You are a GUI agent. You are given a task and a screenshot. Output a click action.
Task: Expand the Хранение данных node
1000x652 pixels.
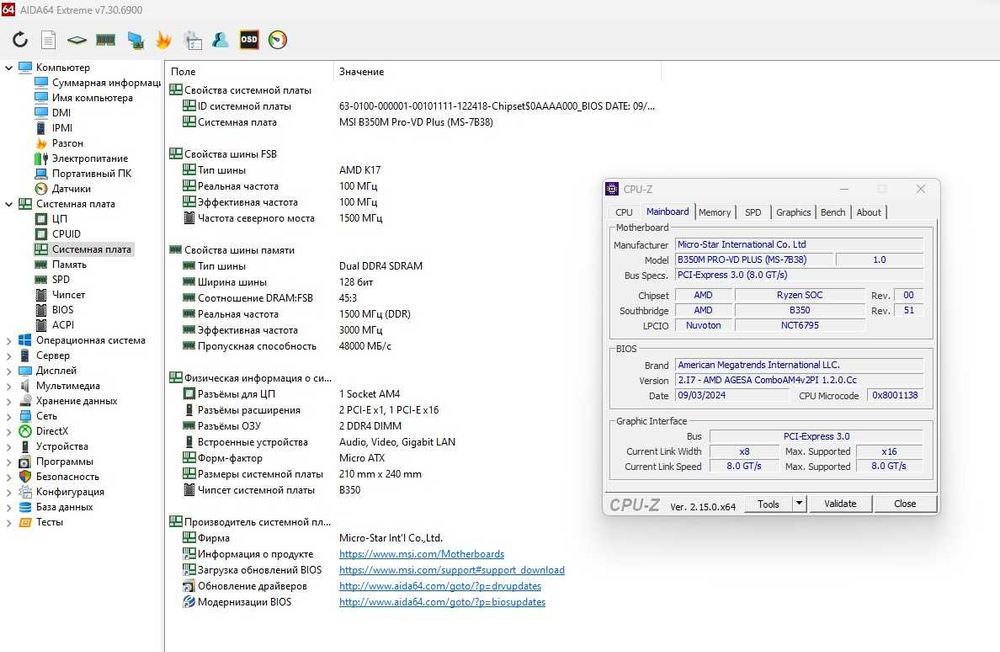[x=9, y=401]
